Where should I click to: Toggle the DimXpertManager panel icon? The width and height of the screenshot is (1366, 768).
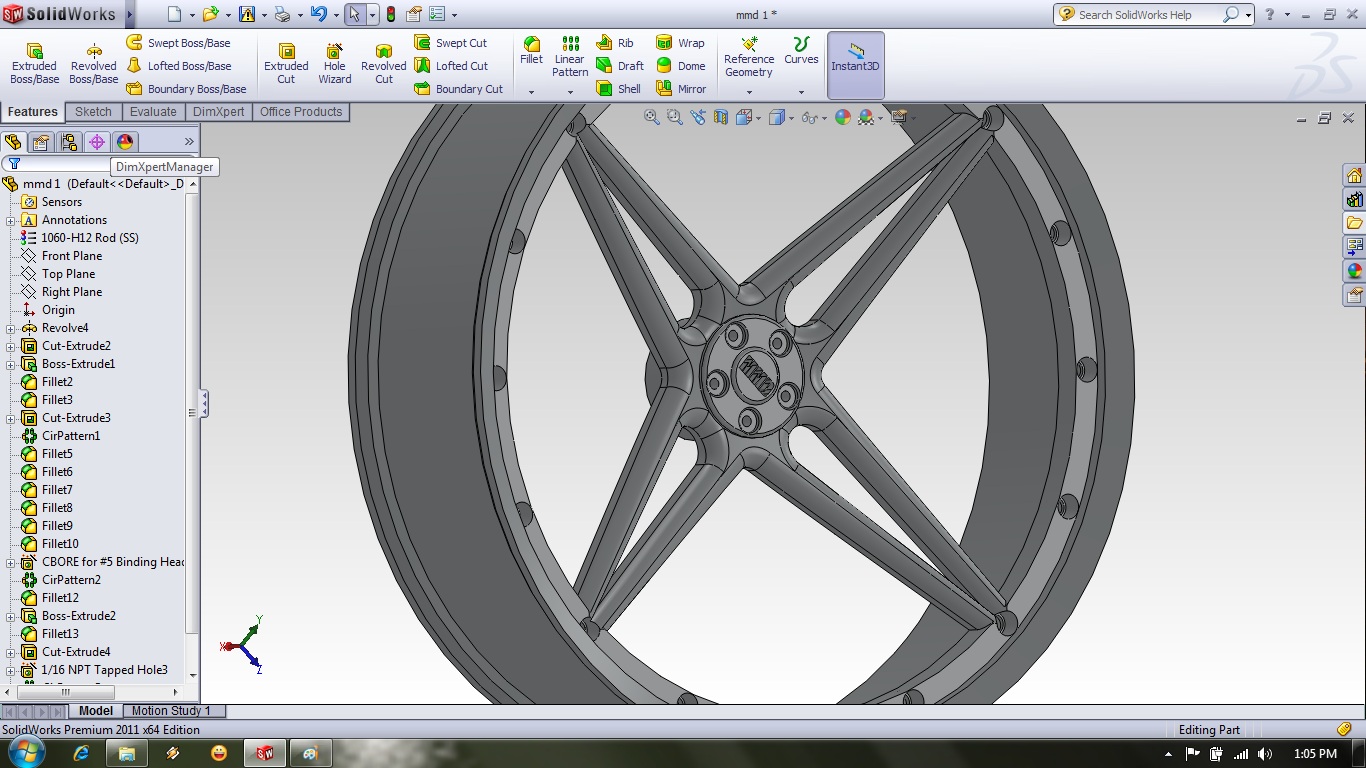pyautogui.click(x=96, y=142)
